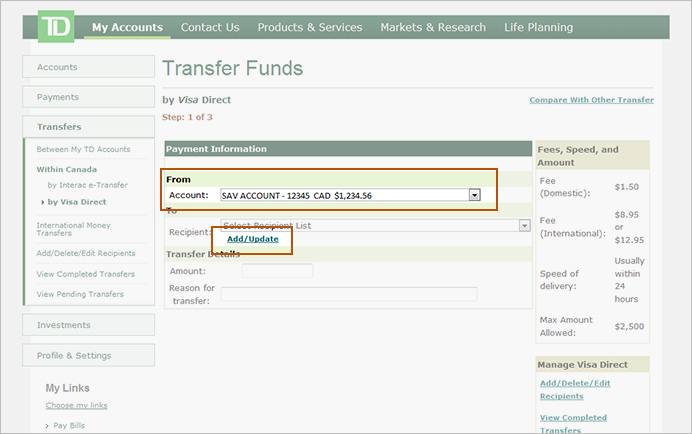This screenshot has height=434, width=692.
Task: Open the From Account dropdown
Action: (350, 195)
